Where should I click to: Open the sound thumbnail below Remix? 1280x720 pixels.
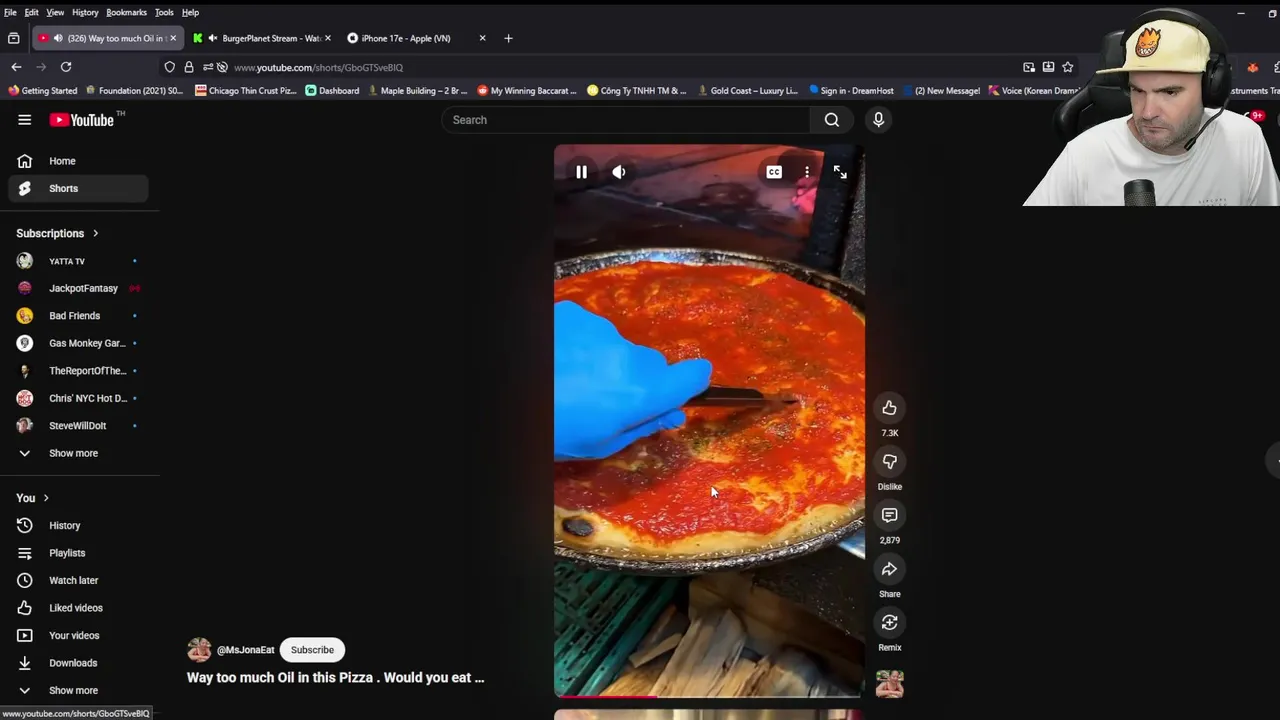coord(889,684)
